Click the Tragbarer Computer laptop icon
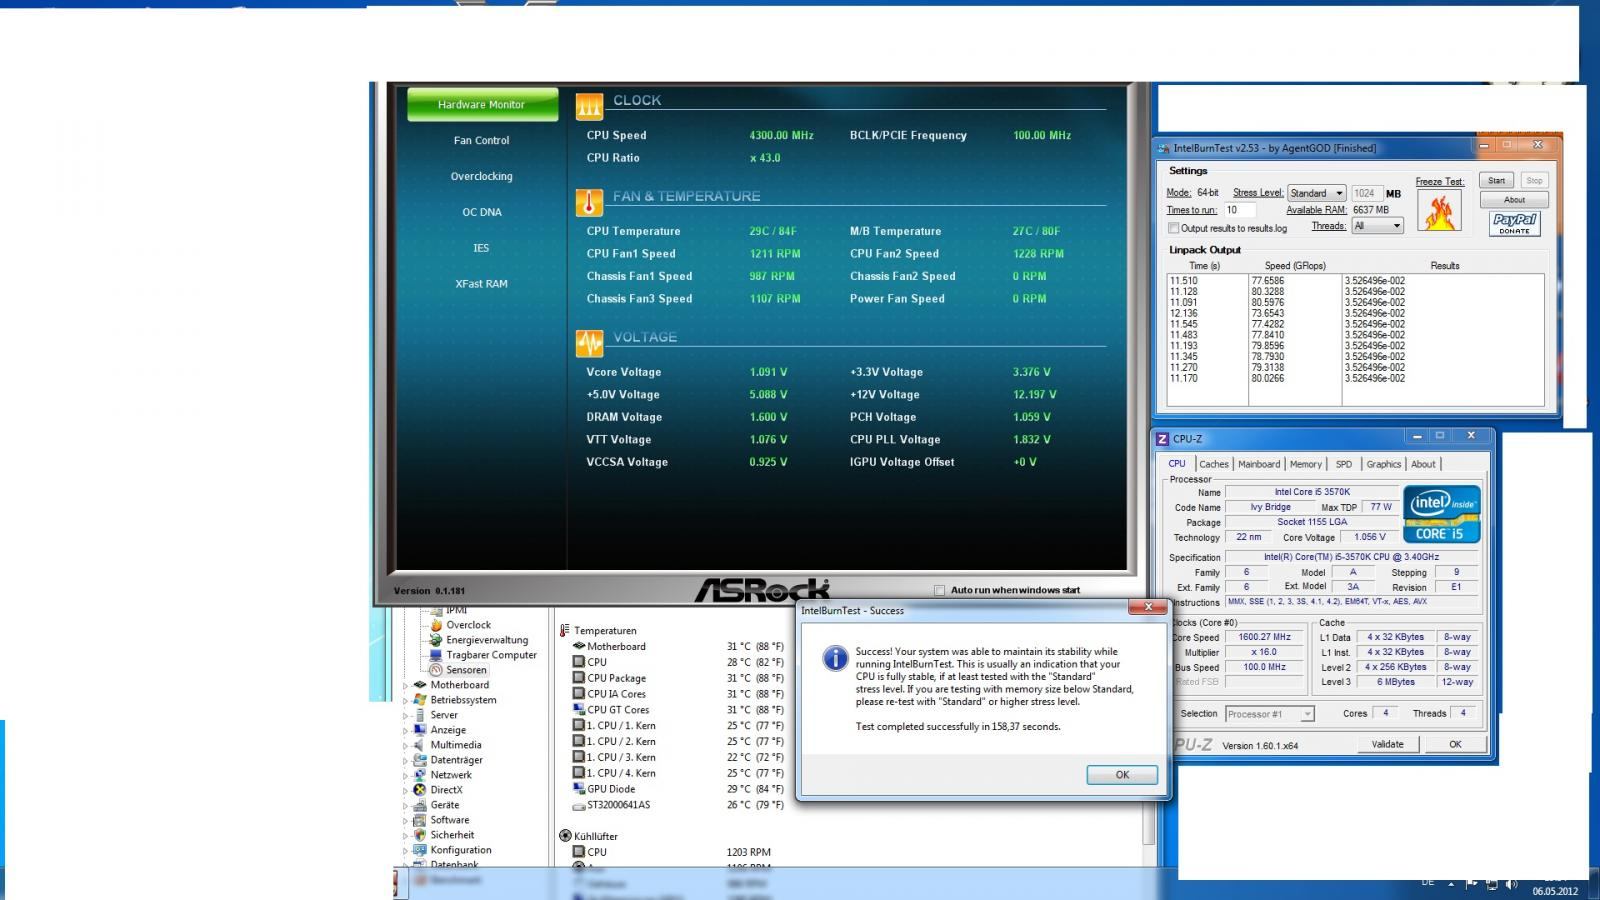This screenshot has width=1600, height=900. [436, 655]
